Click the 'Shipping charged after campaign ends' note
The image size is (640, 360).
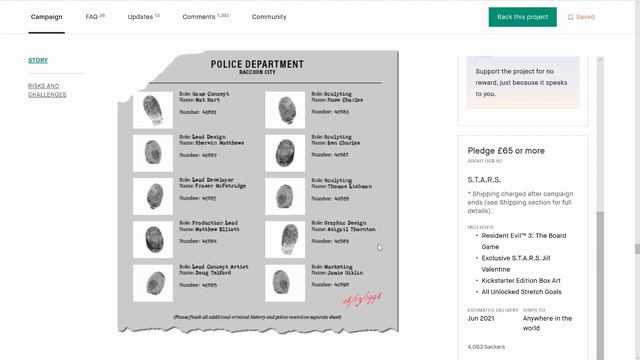tap(520, 202)
